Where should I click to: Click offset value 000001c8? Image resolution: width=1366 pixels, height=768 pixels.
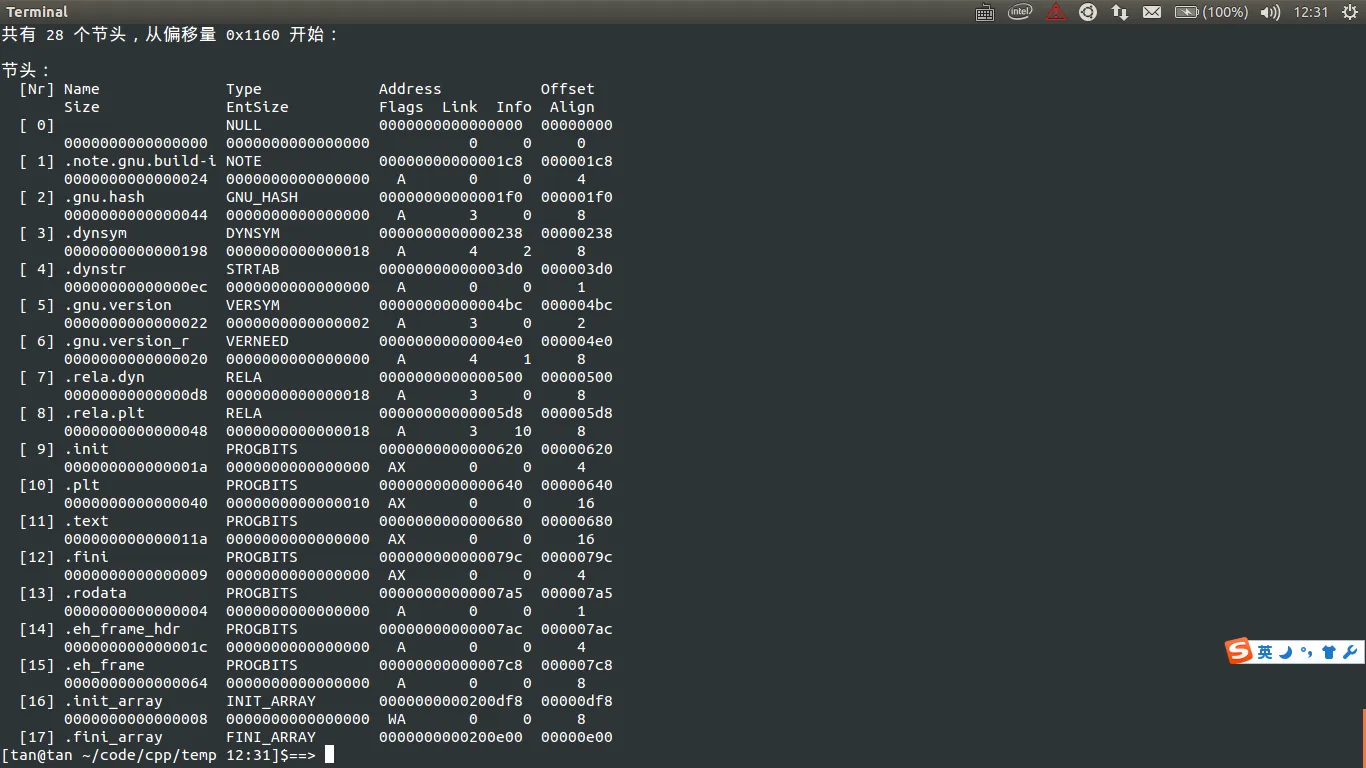coord(577,161)
